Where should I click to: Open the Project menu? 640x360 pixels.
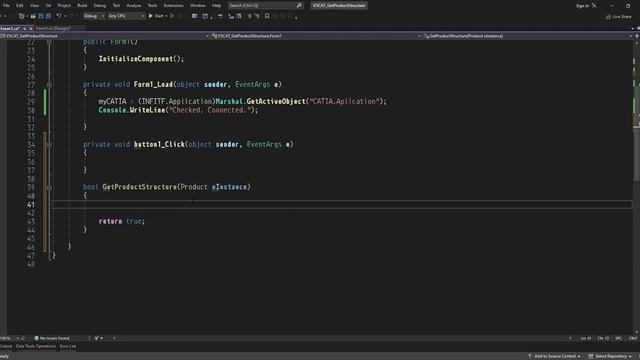[64, 6]
